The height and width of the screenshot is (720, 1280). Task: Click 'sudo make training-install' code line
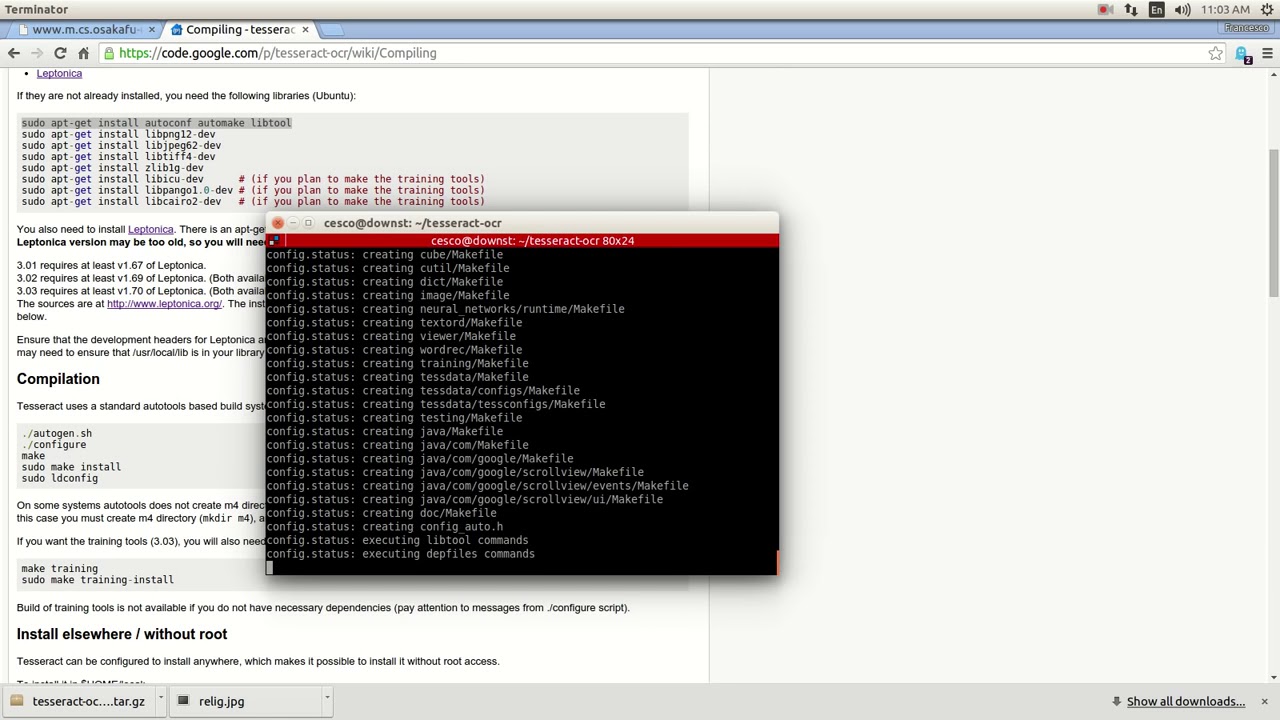97,580
